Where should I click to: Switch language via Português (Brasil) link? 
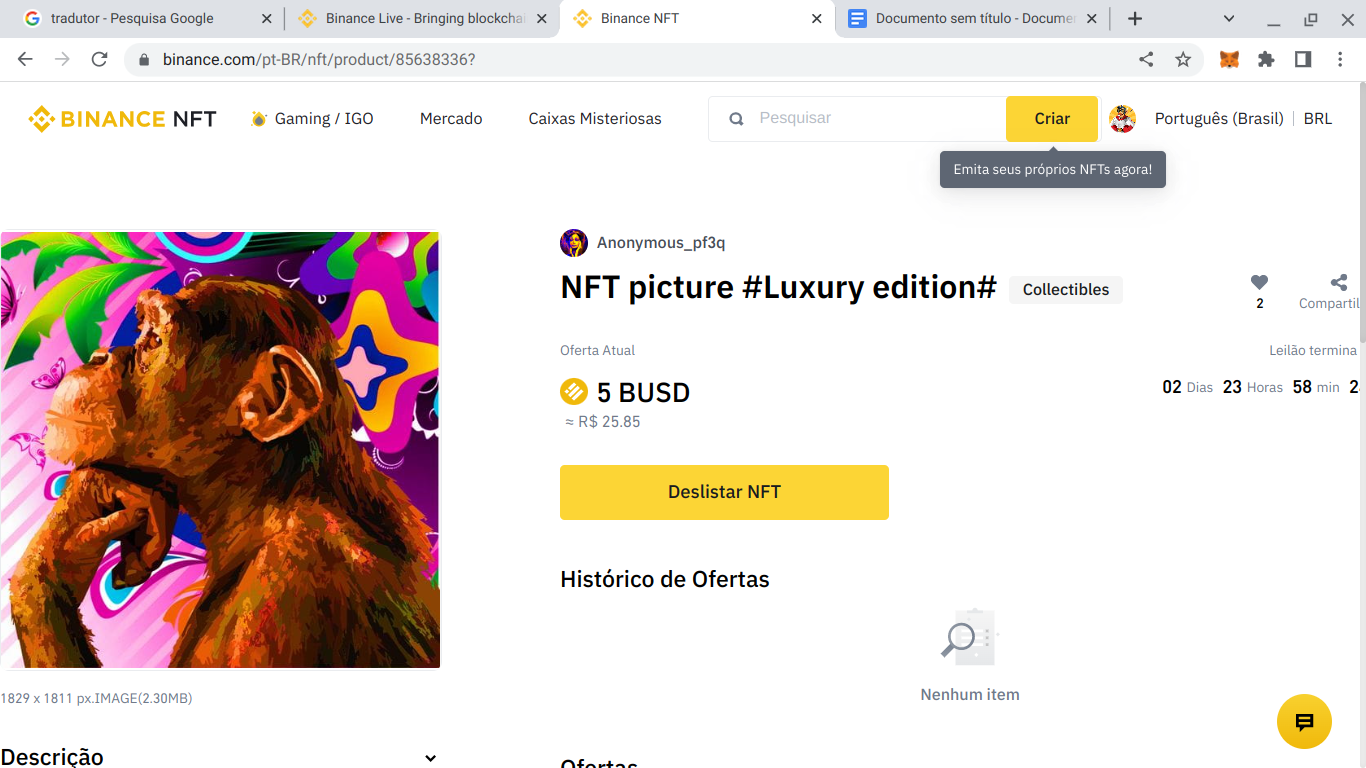(1219, 118)
